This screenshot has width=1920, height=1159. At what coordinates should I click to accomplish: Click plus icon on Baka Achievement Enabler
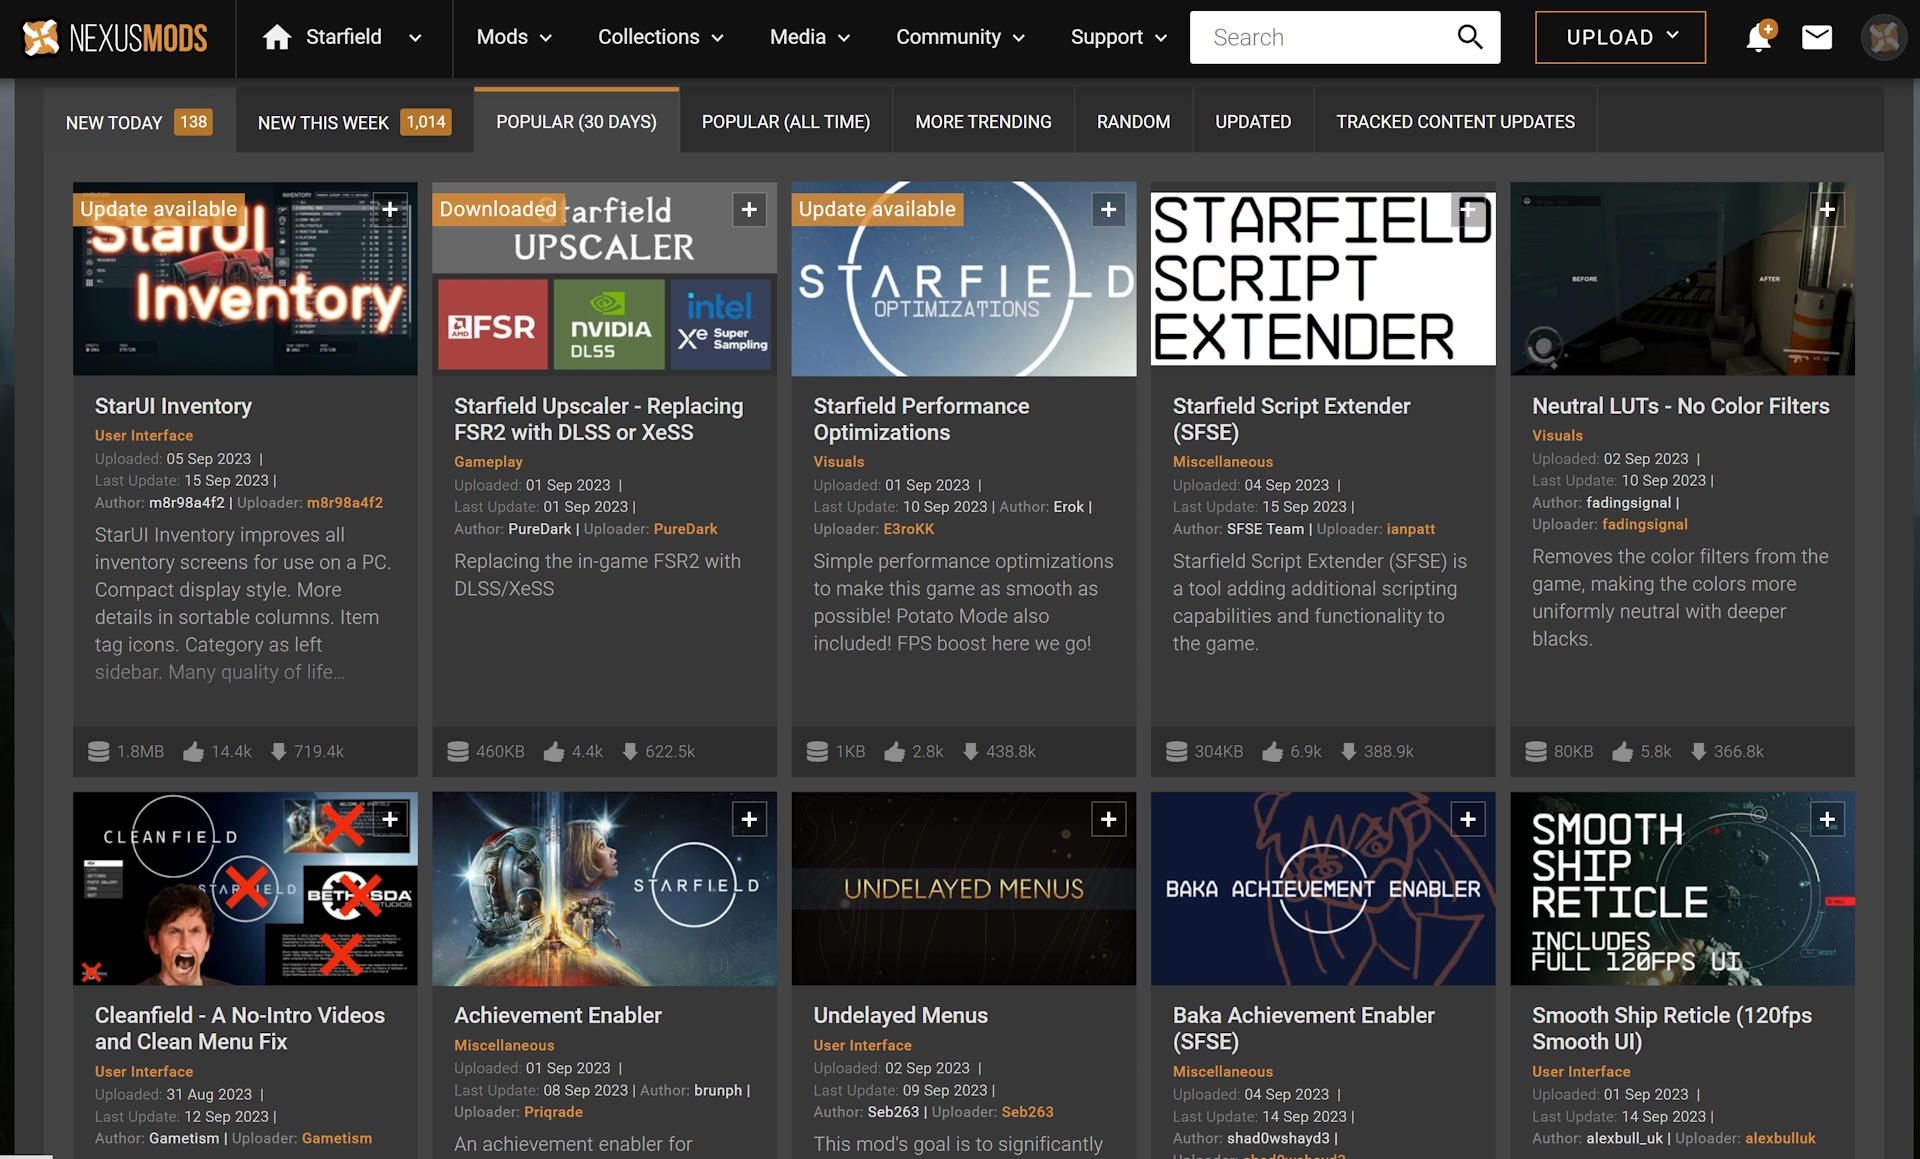click(x=1468, y=820)
